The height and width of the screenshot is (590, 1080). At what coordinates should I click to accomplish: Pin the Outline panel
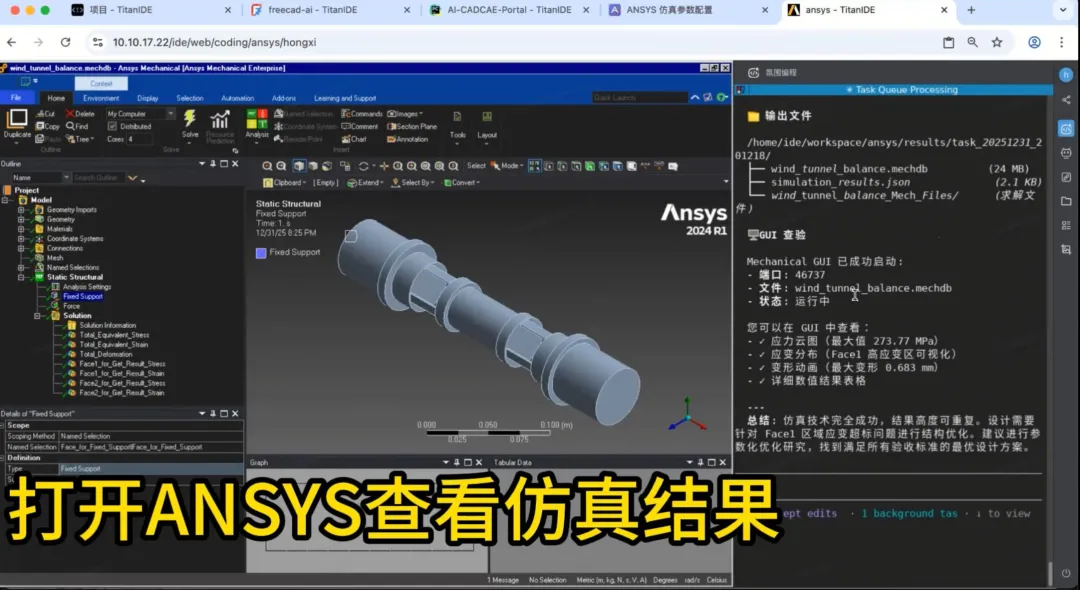point(213,164)
